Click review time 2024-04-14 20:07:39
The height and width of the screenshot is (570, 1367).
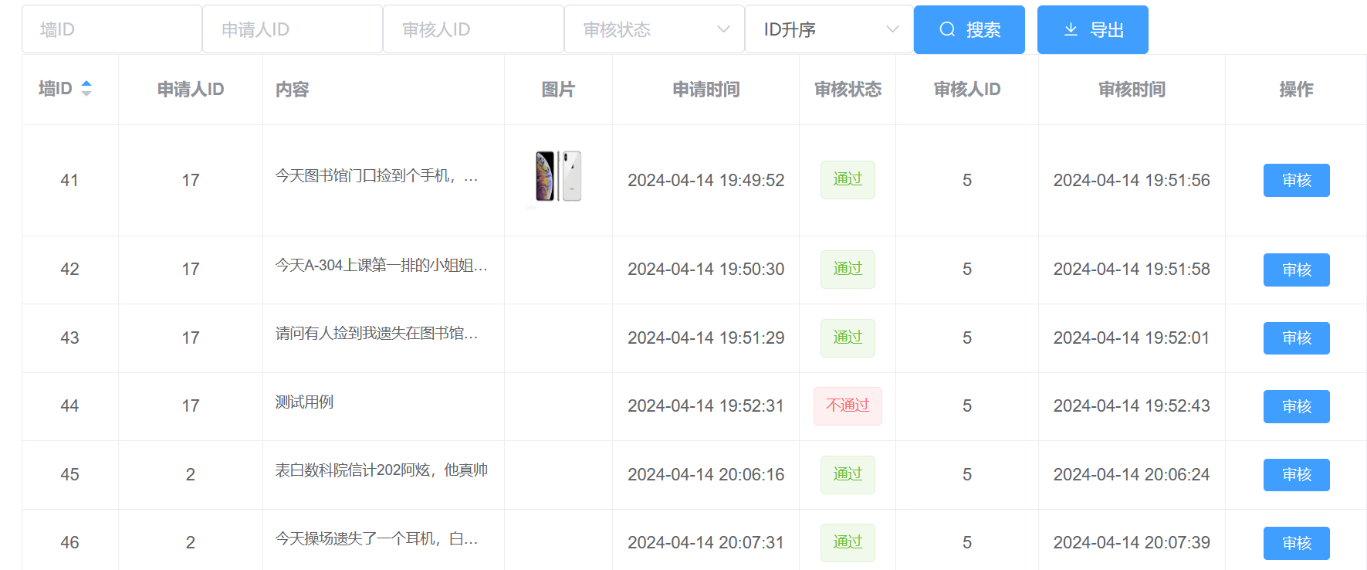tap(1132, 543)
